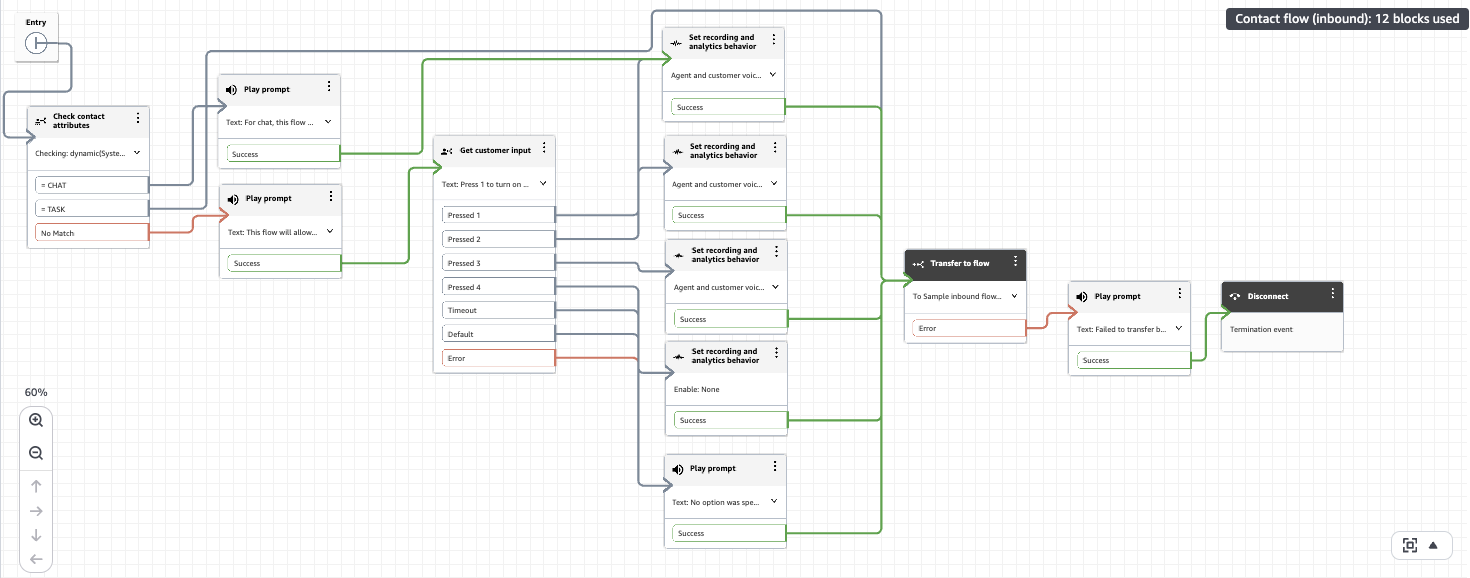Select the 'Pressed 3' output
Image resolution: width=1470 pixels, height=578 pixels.
pyautogui.click(x=498, y=263)
